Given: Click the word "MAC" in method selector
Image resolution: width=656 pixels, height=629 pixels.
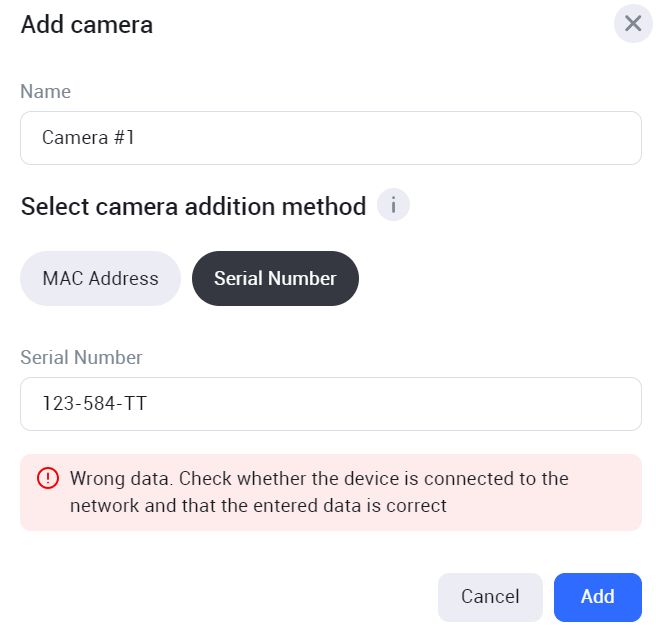Looking at the screenshot, I should (61, 278).
